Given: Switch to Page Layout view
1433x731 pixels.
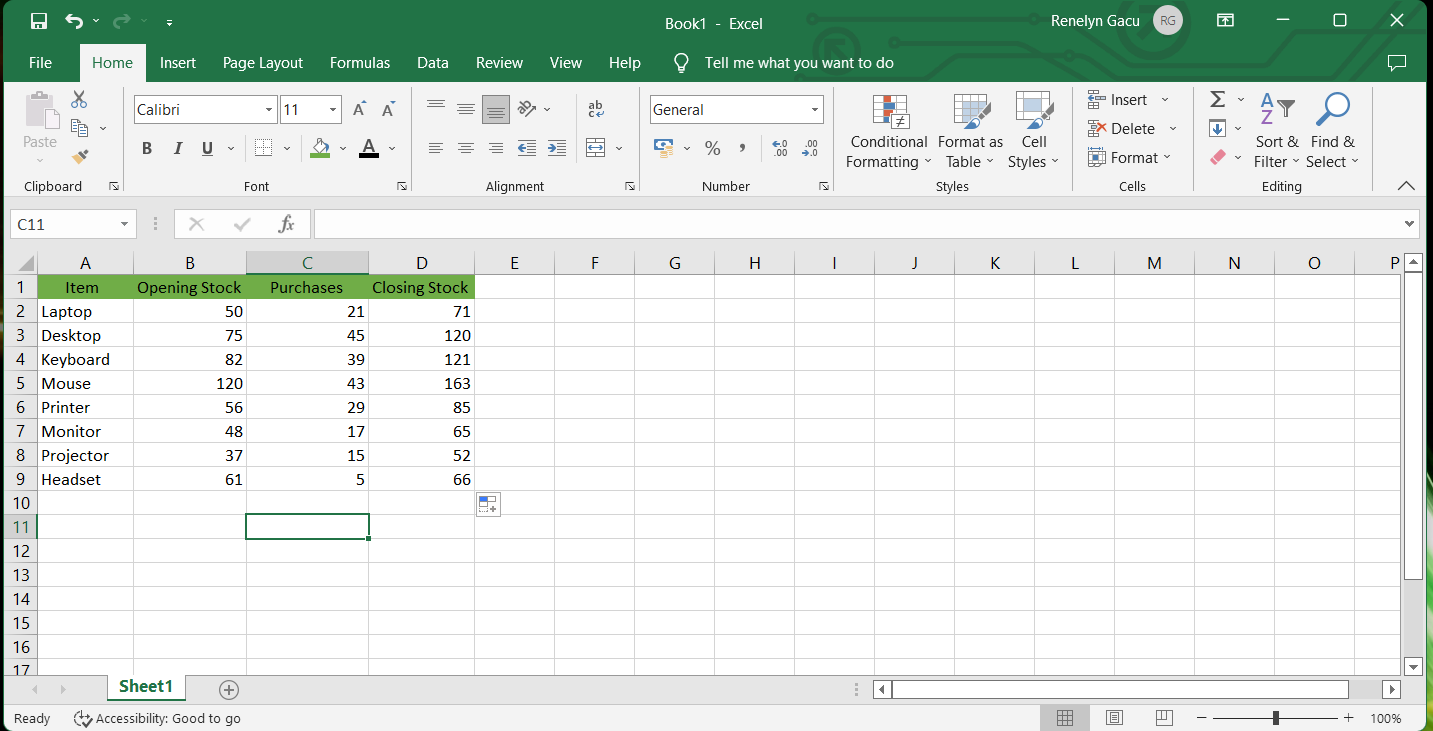Looking at the screenshot, I should (1114, 718).
